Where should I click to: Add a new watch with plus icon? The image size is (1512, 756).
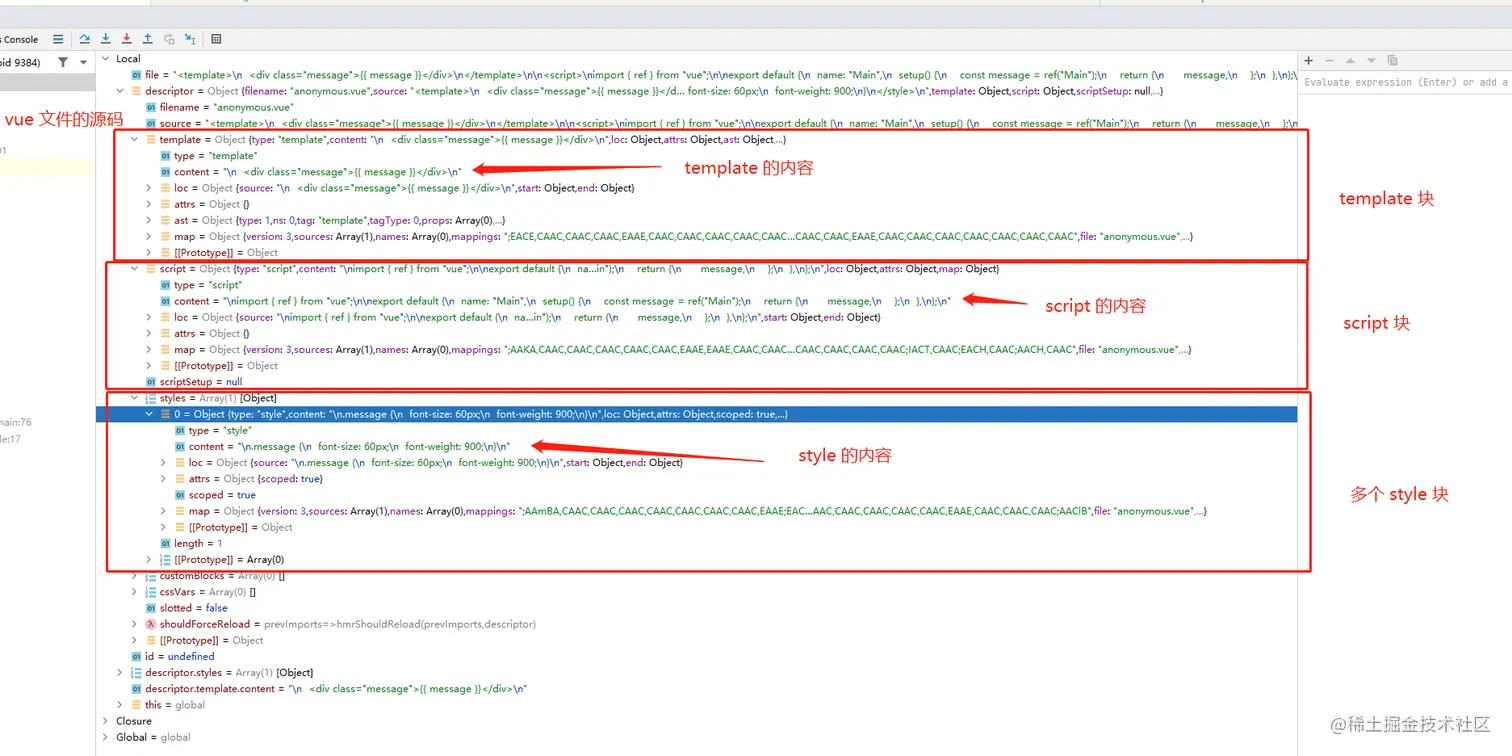click(x=1309, y=61)
